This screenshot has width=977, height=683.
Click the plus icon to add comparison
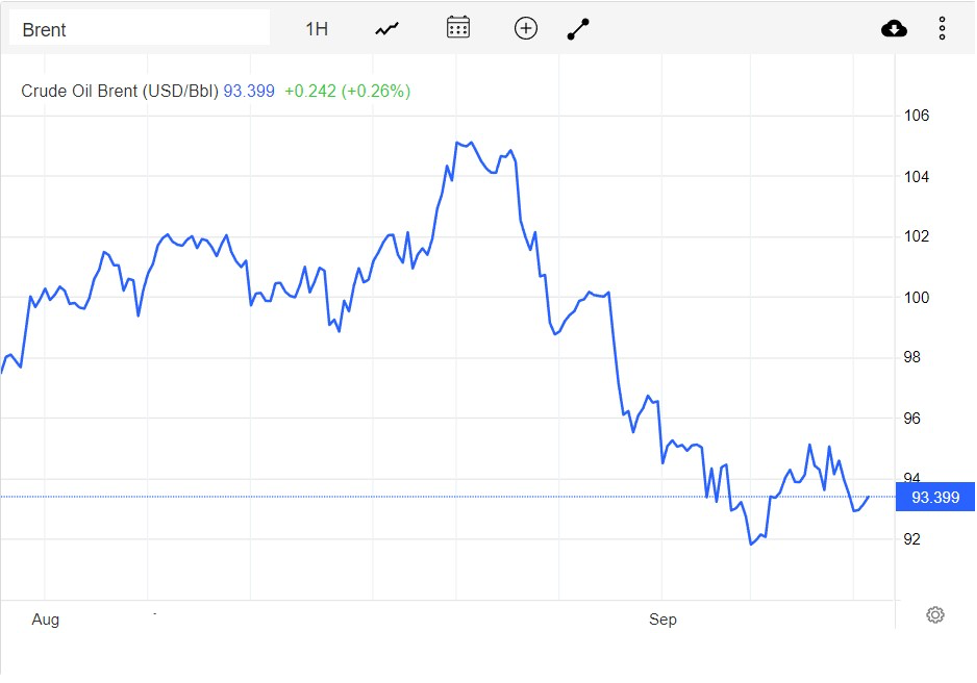click(526, 28)
